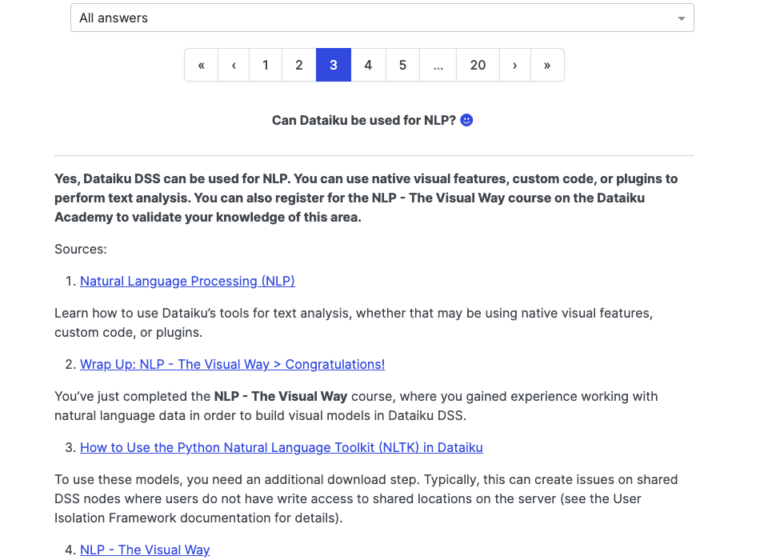Viewport: 768px width, 560px height.
Task: Click the highlighted page 3 button
Action: click(334, 65)
